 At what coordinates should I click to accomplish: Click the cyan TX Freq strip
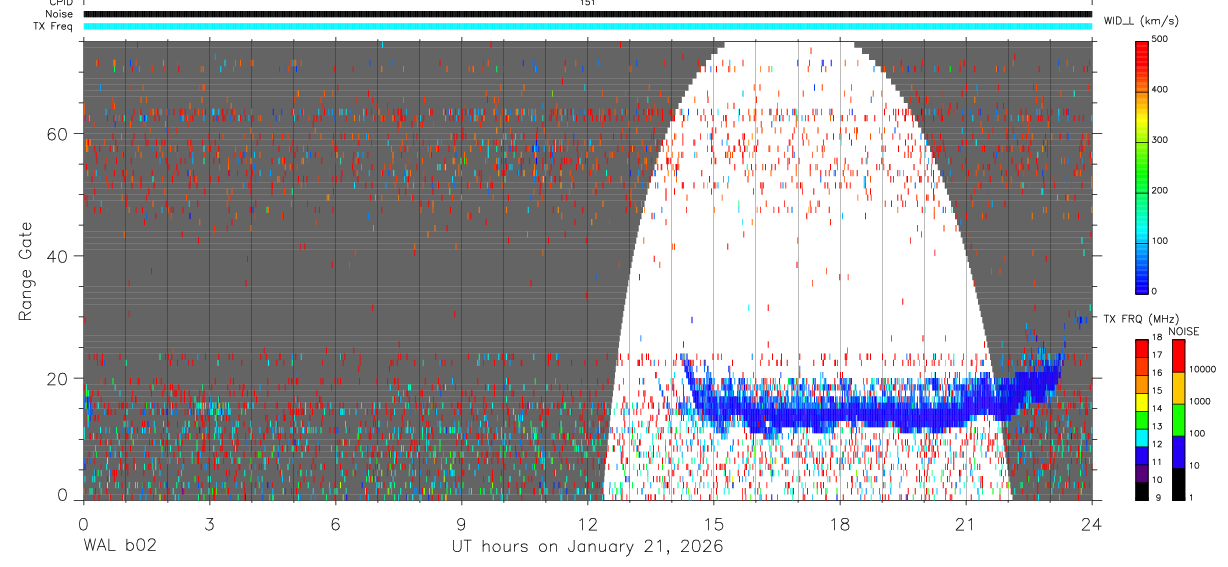coord(587,27)
